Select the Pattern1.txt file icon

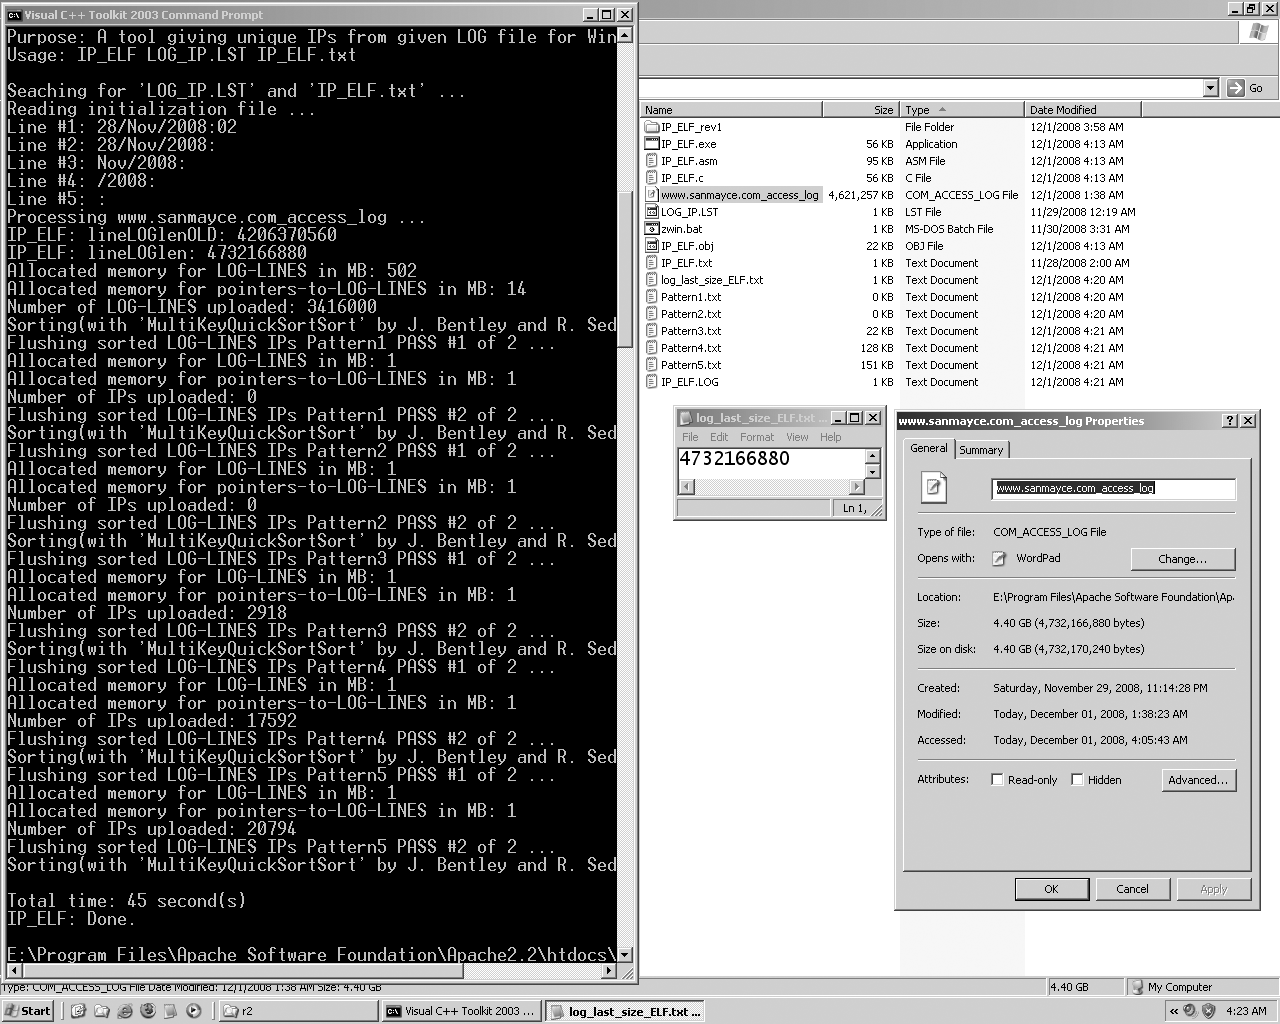click(x=652, y=297)
